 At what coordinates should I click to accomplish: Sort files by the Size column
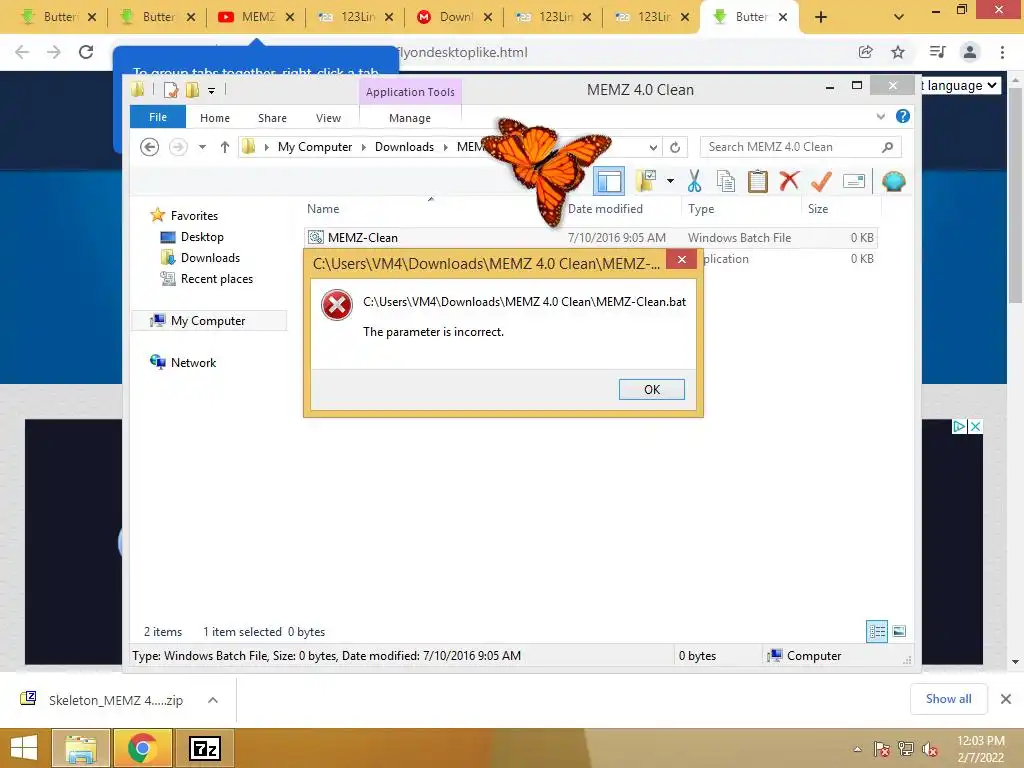point(818,208)
